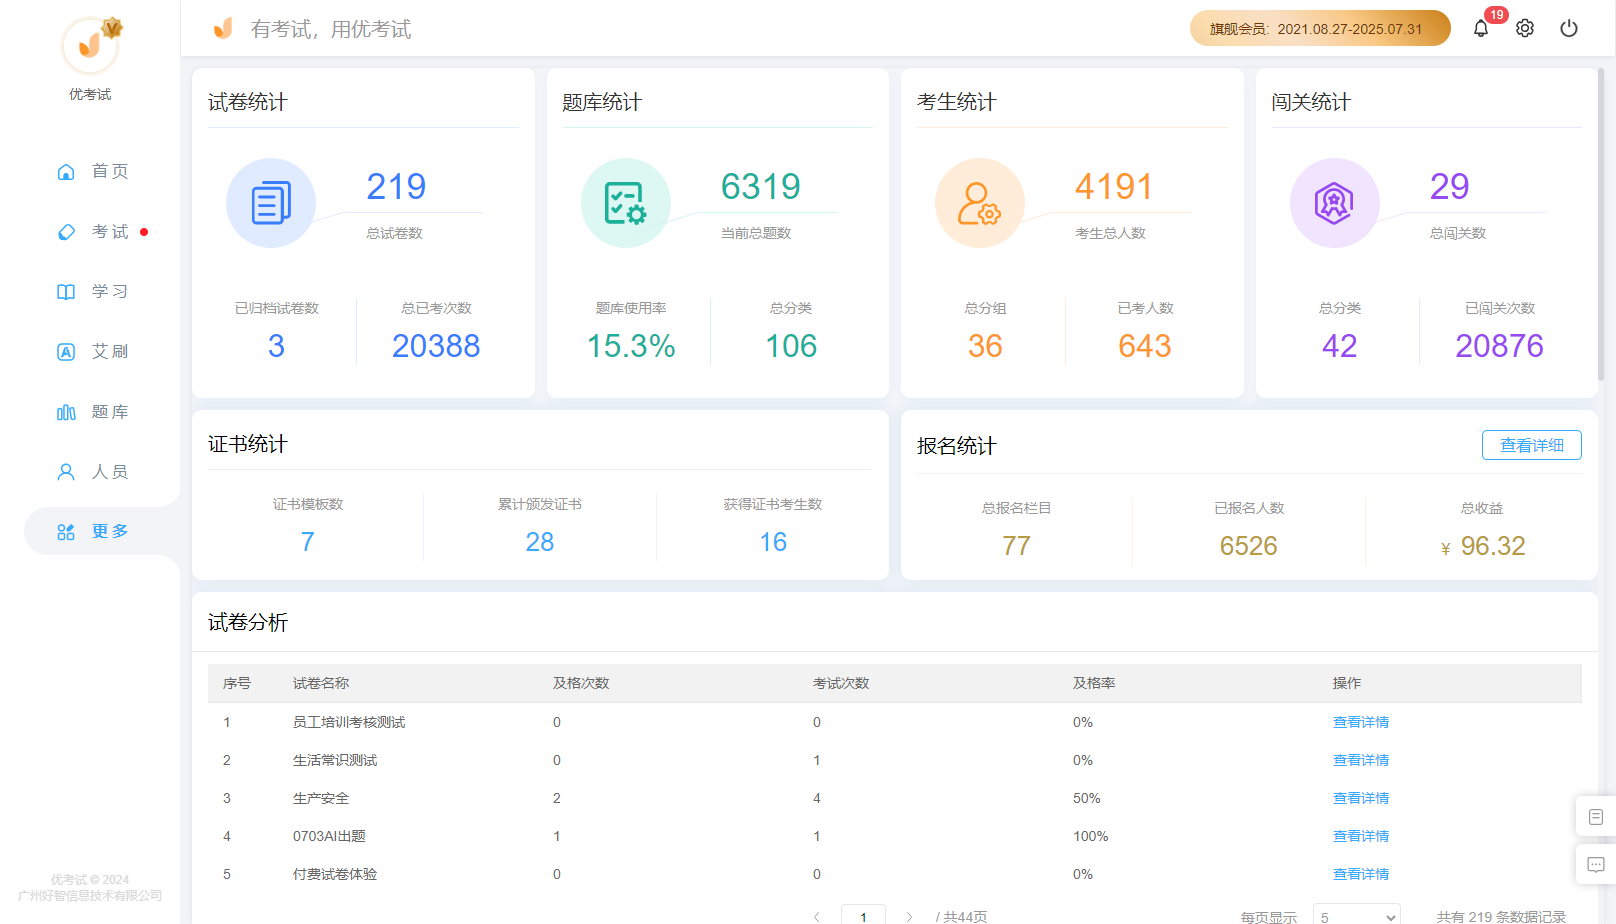Open the floating chat message icon

point(1596,864)
